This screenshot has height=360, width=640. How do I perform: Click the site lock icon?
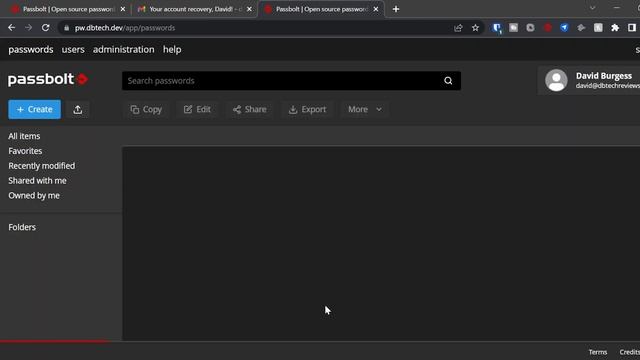67,28
